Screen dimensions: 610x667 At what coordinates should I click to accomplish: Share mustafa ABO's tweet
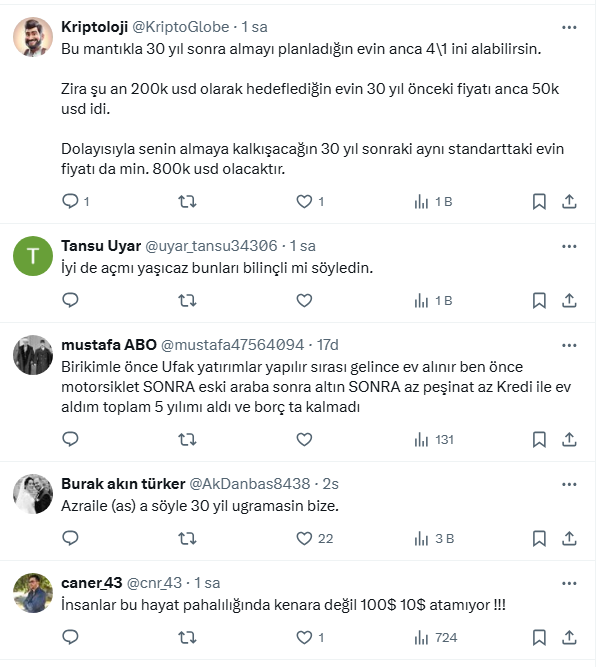point(569,438)
